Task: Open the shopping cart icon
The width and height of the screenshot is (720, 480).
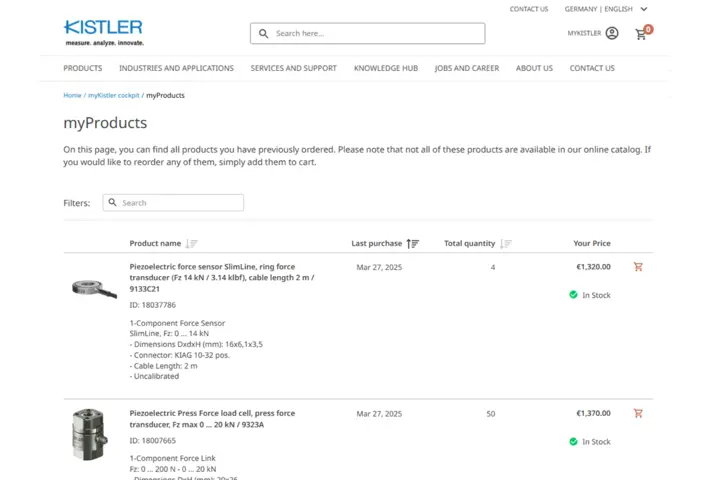Action: [642, 33]
